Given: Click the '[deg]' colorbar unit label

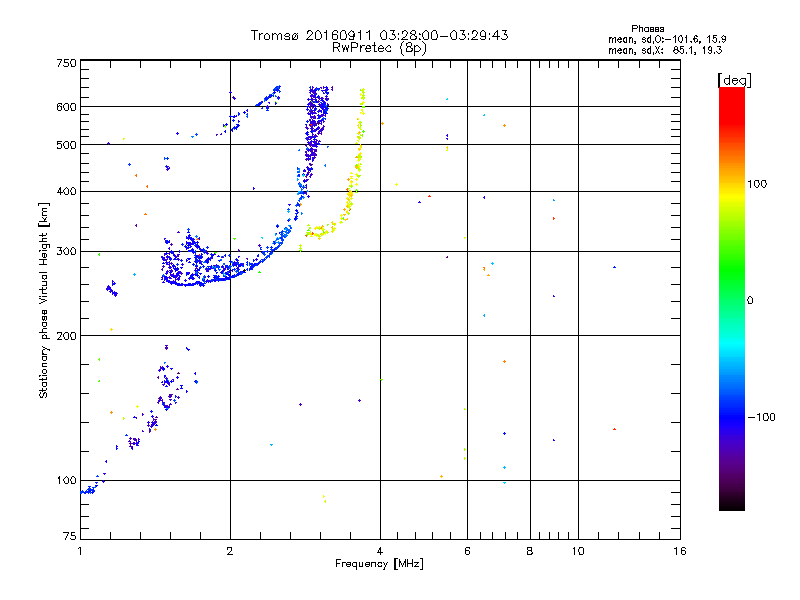Looking at the screenshot, I should 734,80.
